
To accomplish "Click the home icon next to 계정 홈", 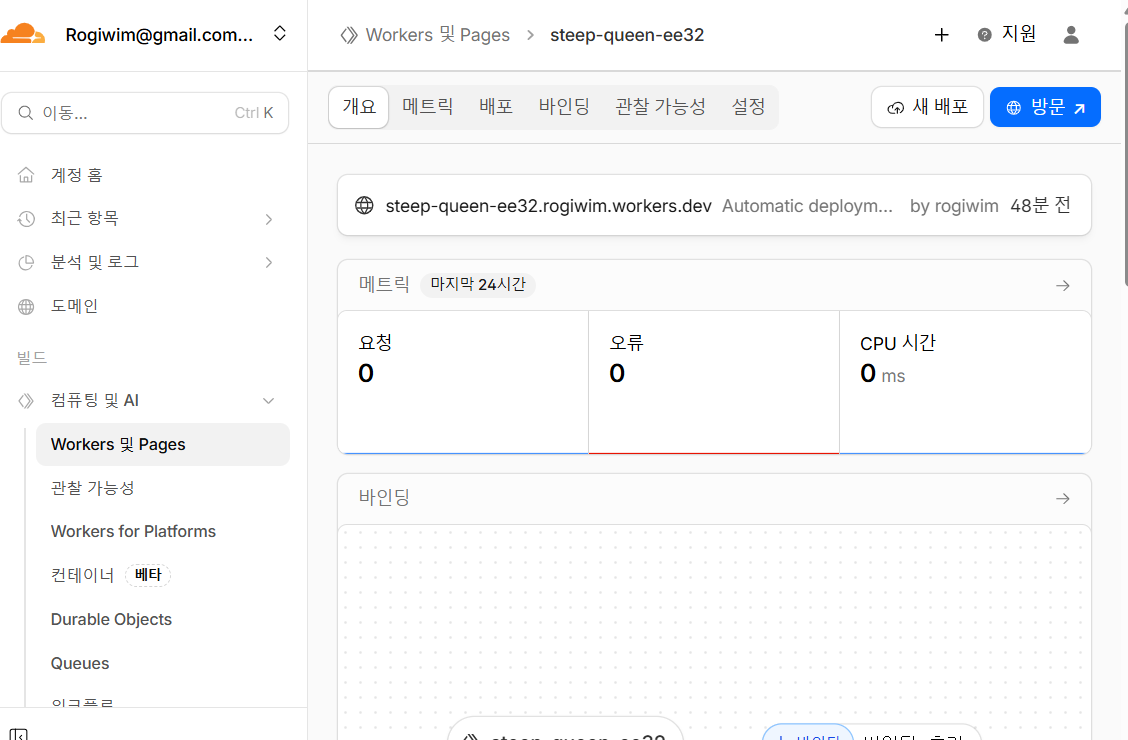I will point(26,175).
